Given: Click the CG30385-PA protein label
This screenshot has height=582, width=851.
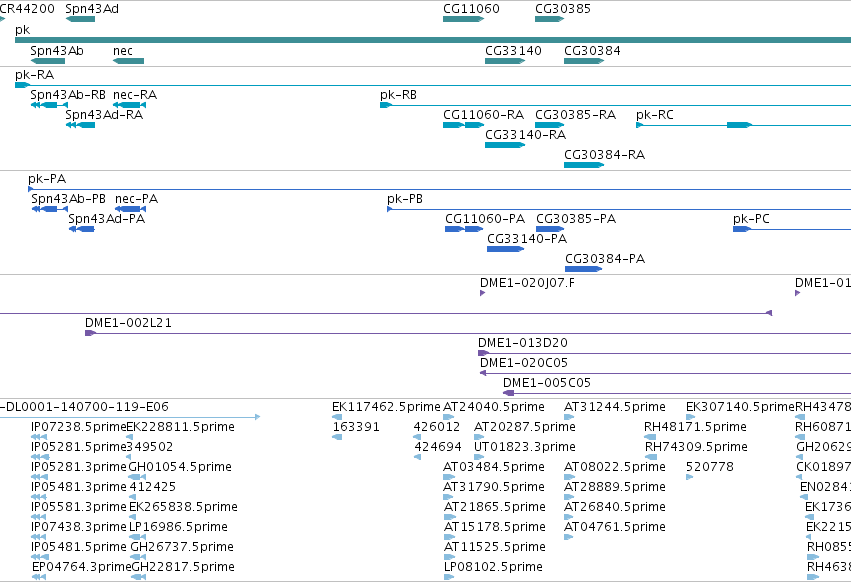Looking at the screenshot, I should point(576,218).
